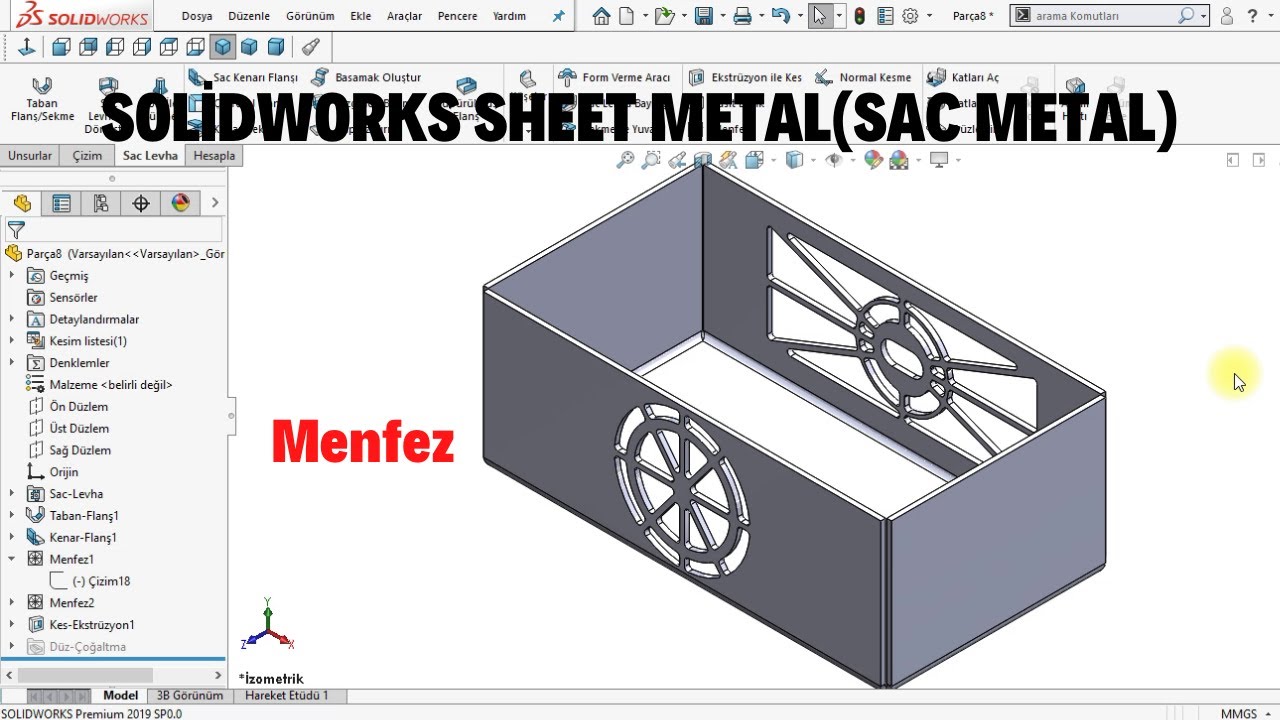The image size is (1280, 720).
Task: Click Apply Scene icon
Action: click(x=899, y=159)
